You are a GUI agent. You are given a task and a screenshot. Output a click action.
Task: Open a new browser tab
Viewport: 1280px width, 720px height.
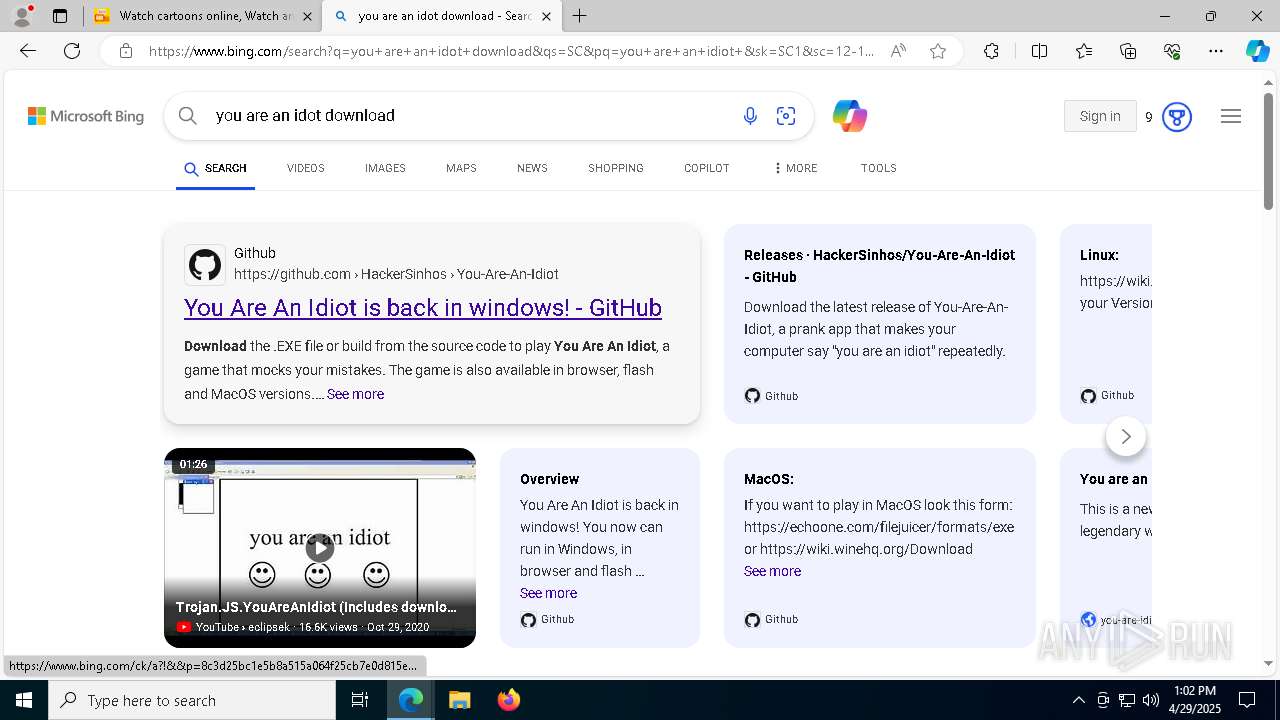[x=580, y=16]
